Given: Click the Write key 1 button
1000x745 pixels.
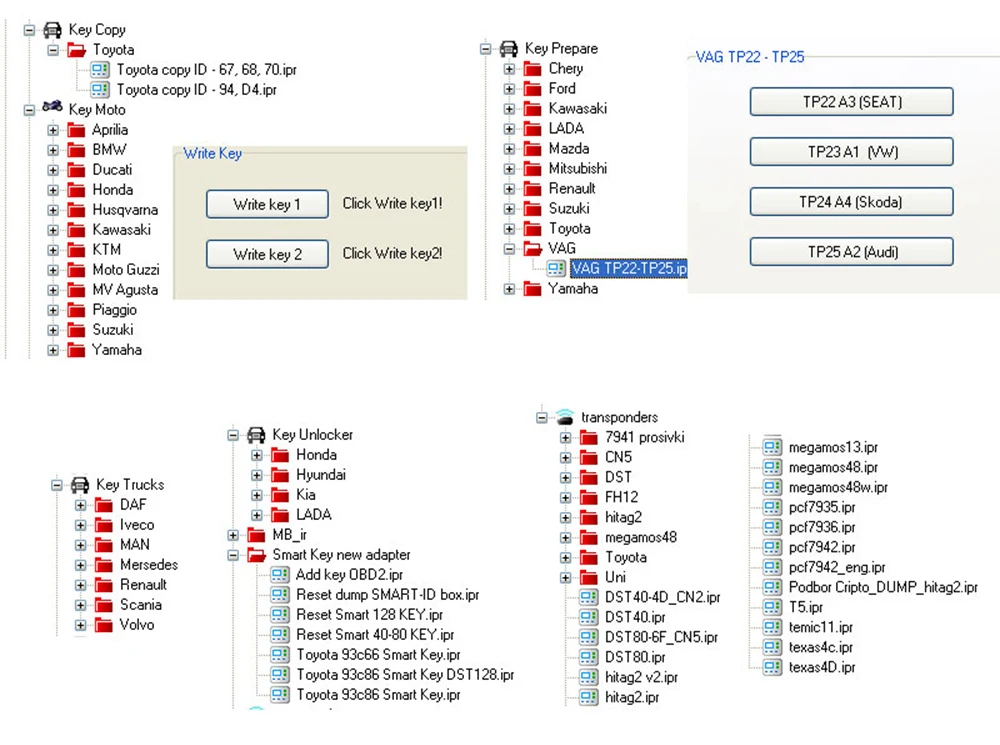Looking at the screenshot, I should click(267, 204).
